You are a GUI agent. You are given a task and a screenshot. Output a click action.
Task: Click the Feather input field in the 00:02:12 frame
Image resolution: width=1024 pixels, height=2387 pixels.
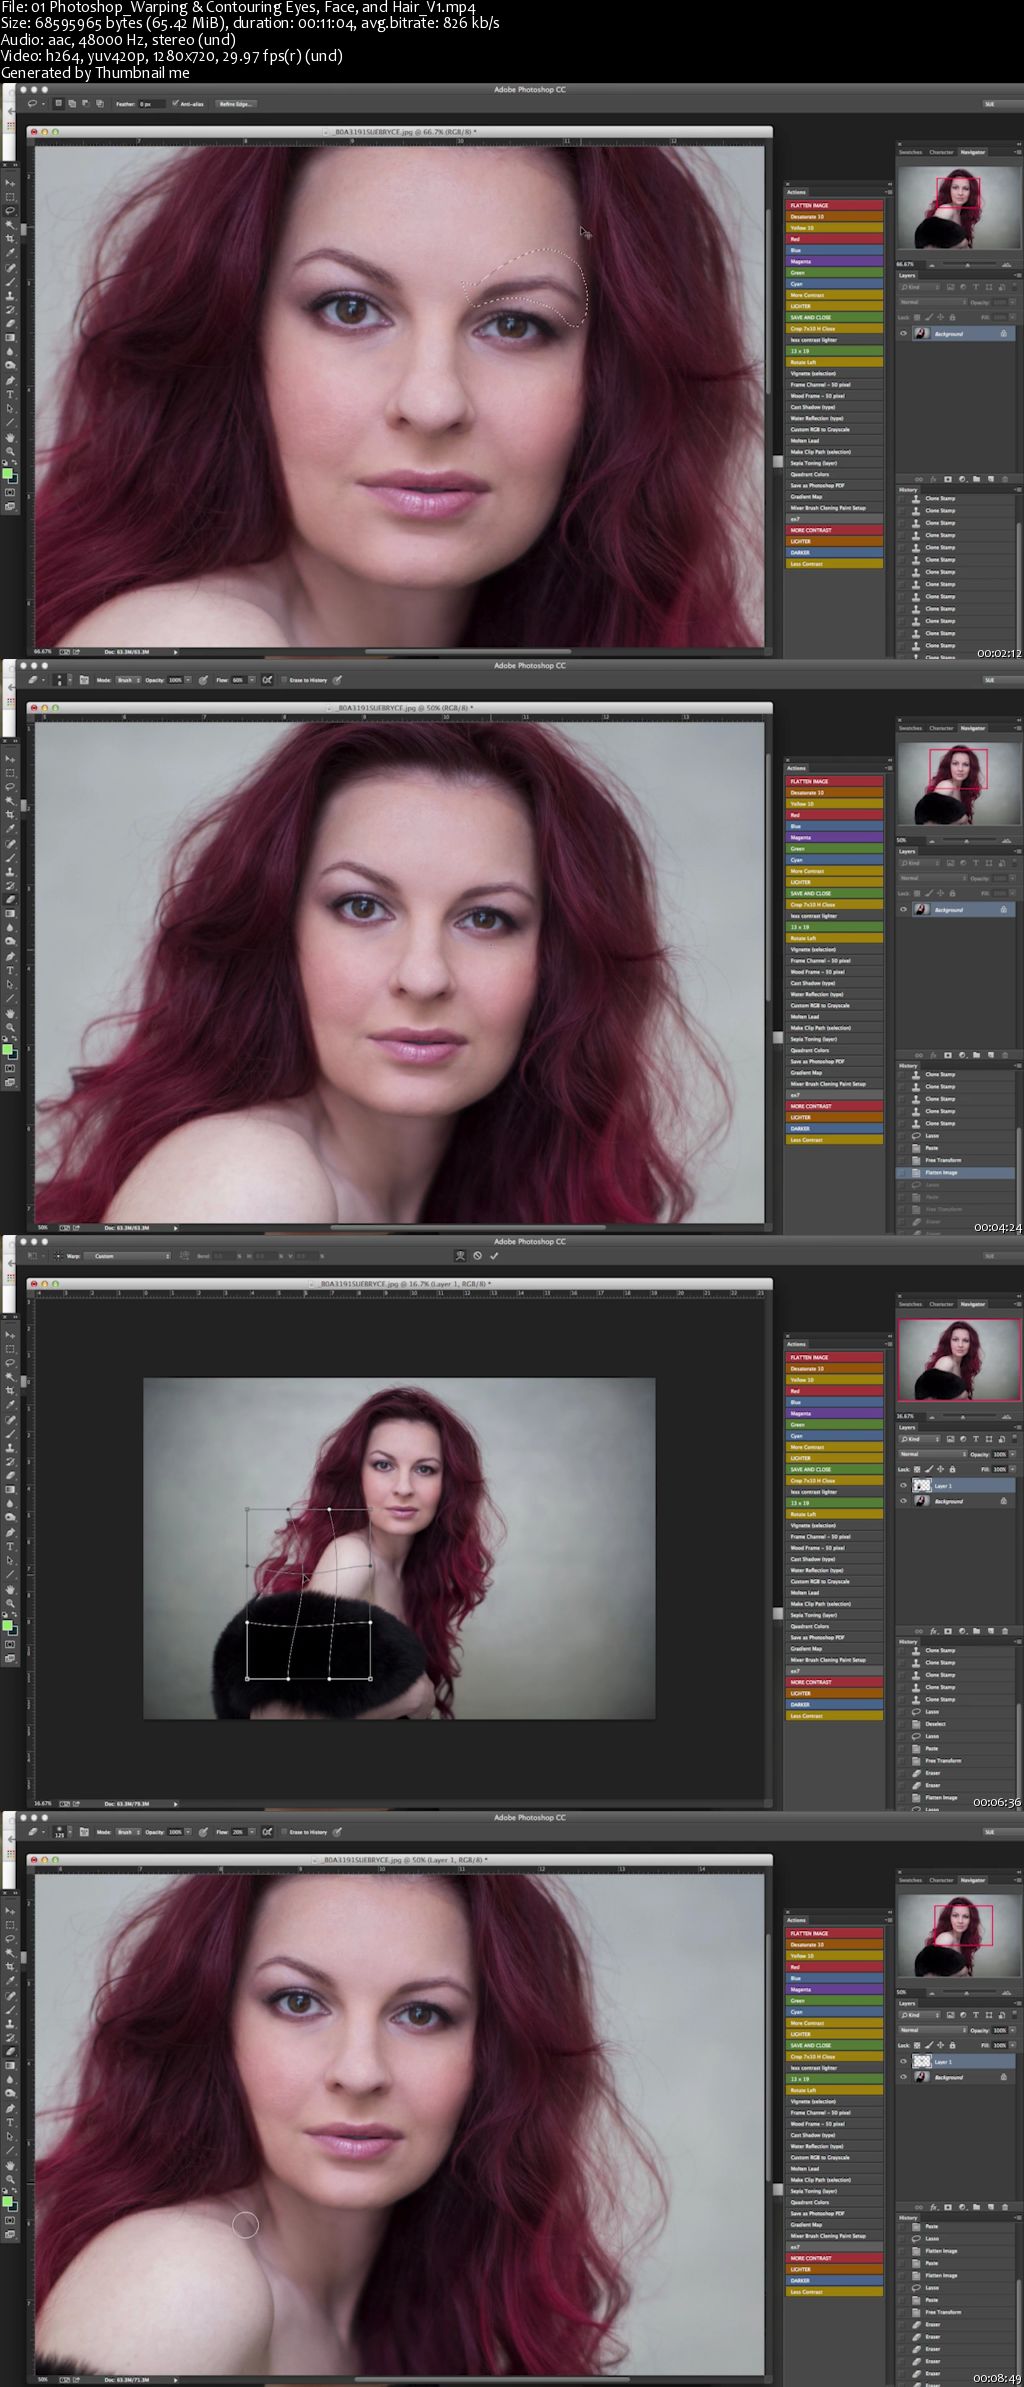(x=152, y=103)
